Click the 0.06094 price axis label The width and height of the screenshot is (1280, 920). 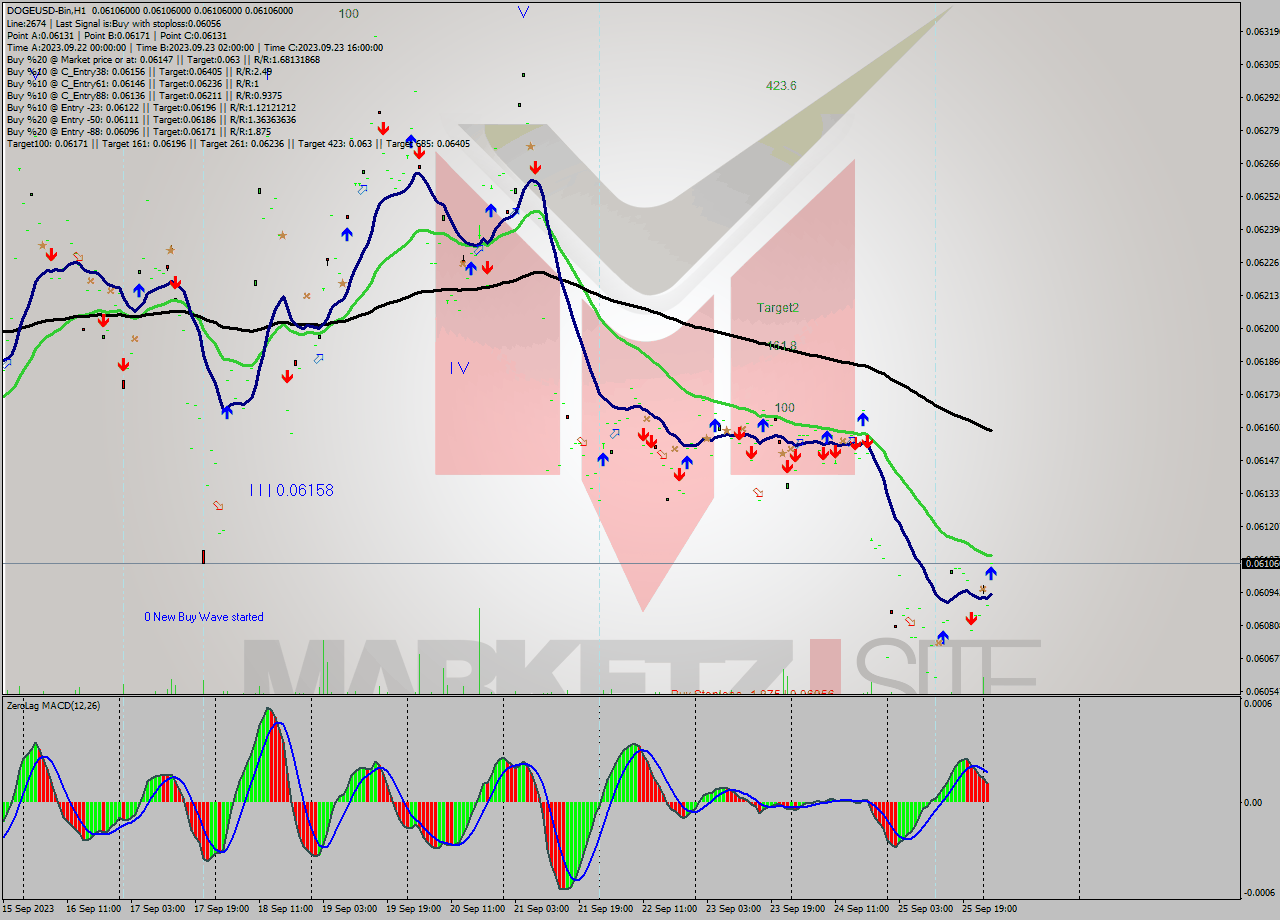(x=1263, y=592)
